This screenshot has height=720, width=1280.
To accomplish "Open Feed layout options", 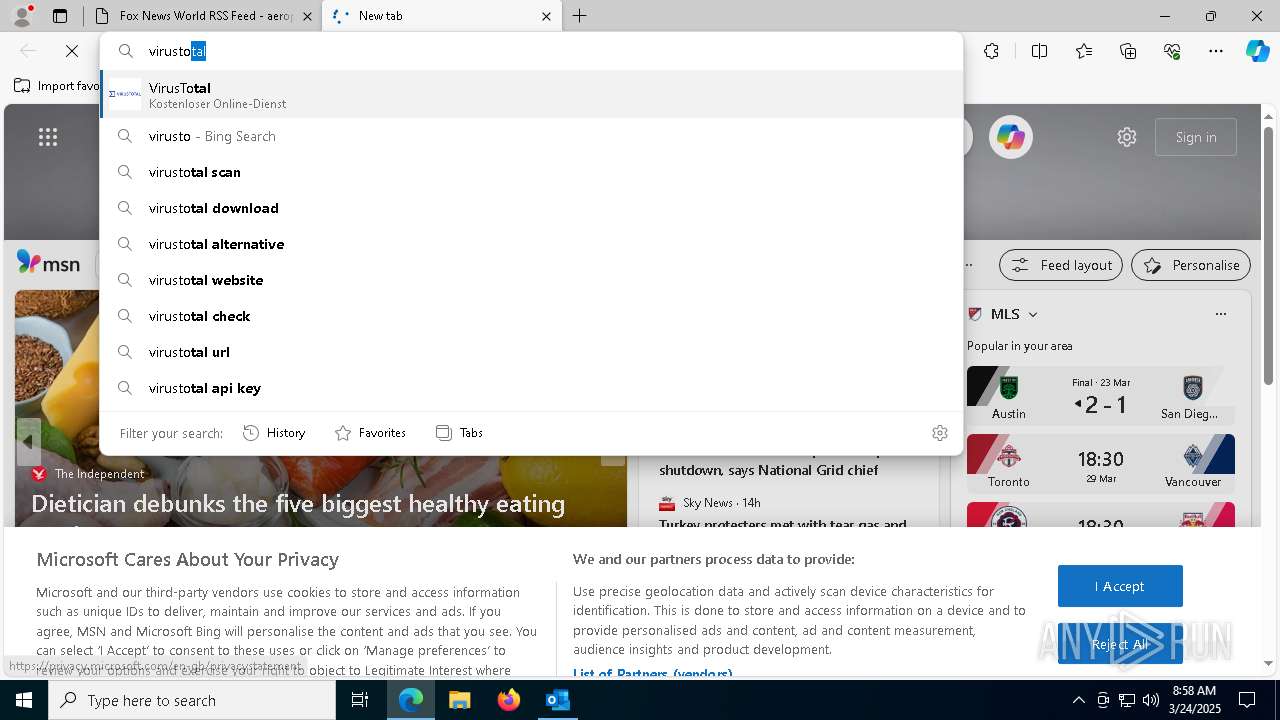I will click(x=1060, y=265).
